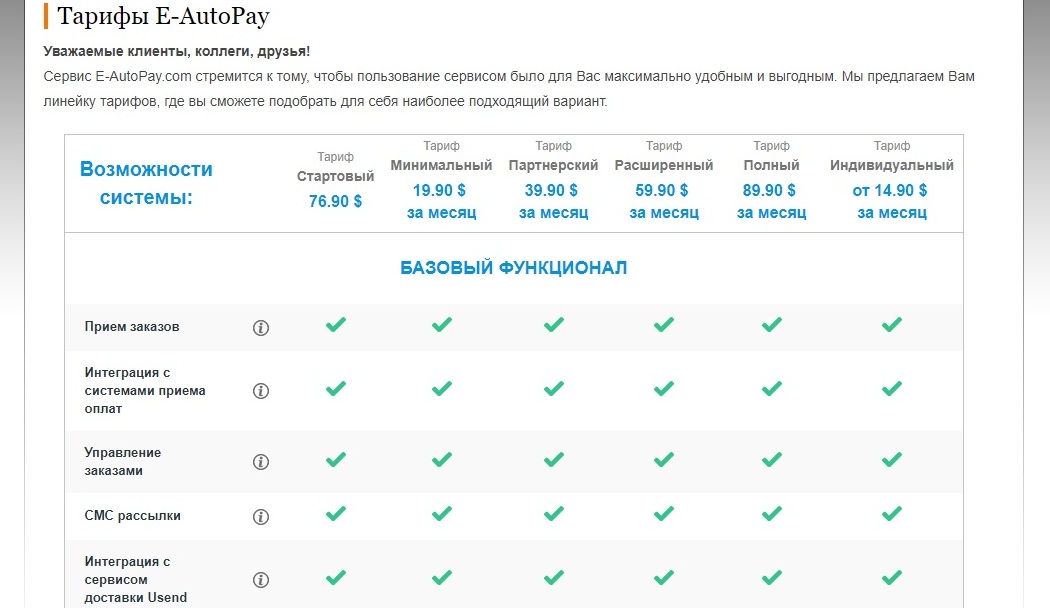Image resolution: width=1050 pixels, height=608 pixels.
Task: Select the Тариф Стартовый column header
Action: click(x=336, y=179)
